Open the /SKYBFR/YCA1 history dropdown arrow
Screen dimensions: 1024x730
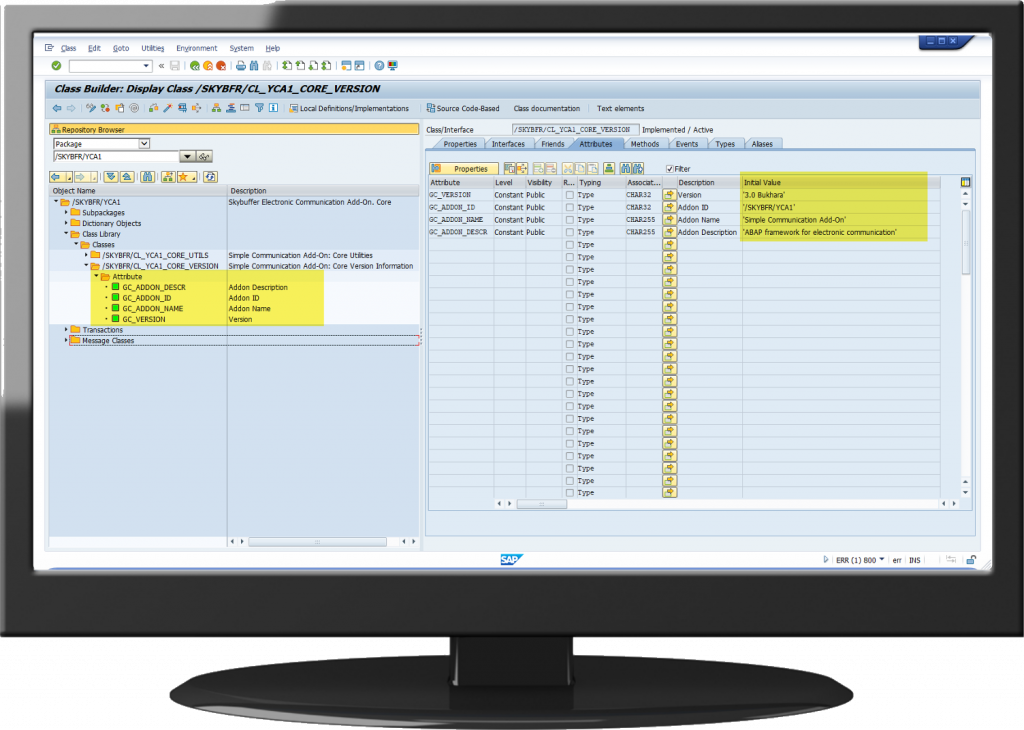[x=187, y=157]
